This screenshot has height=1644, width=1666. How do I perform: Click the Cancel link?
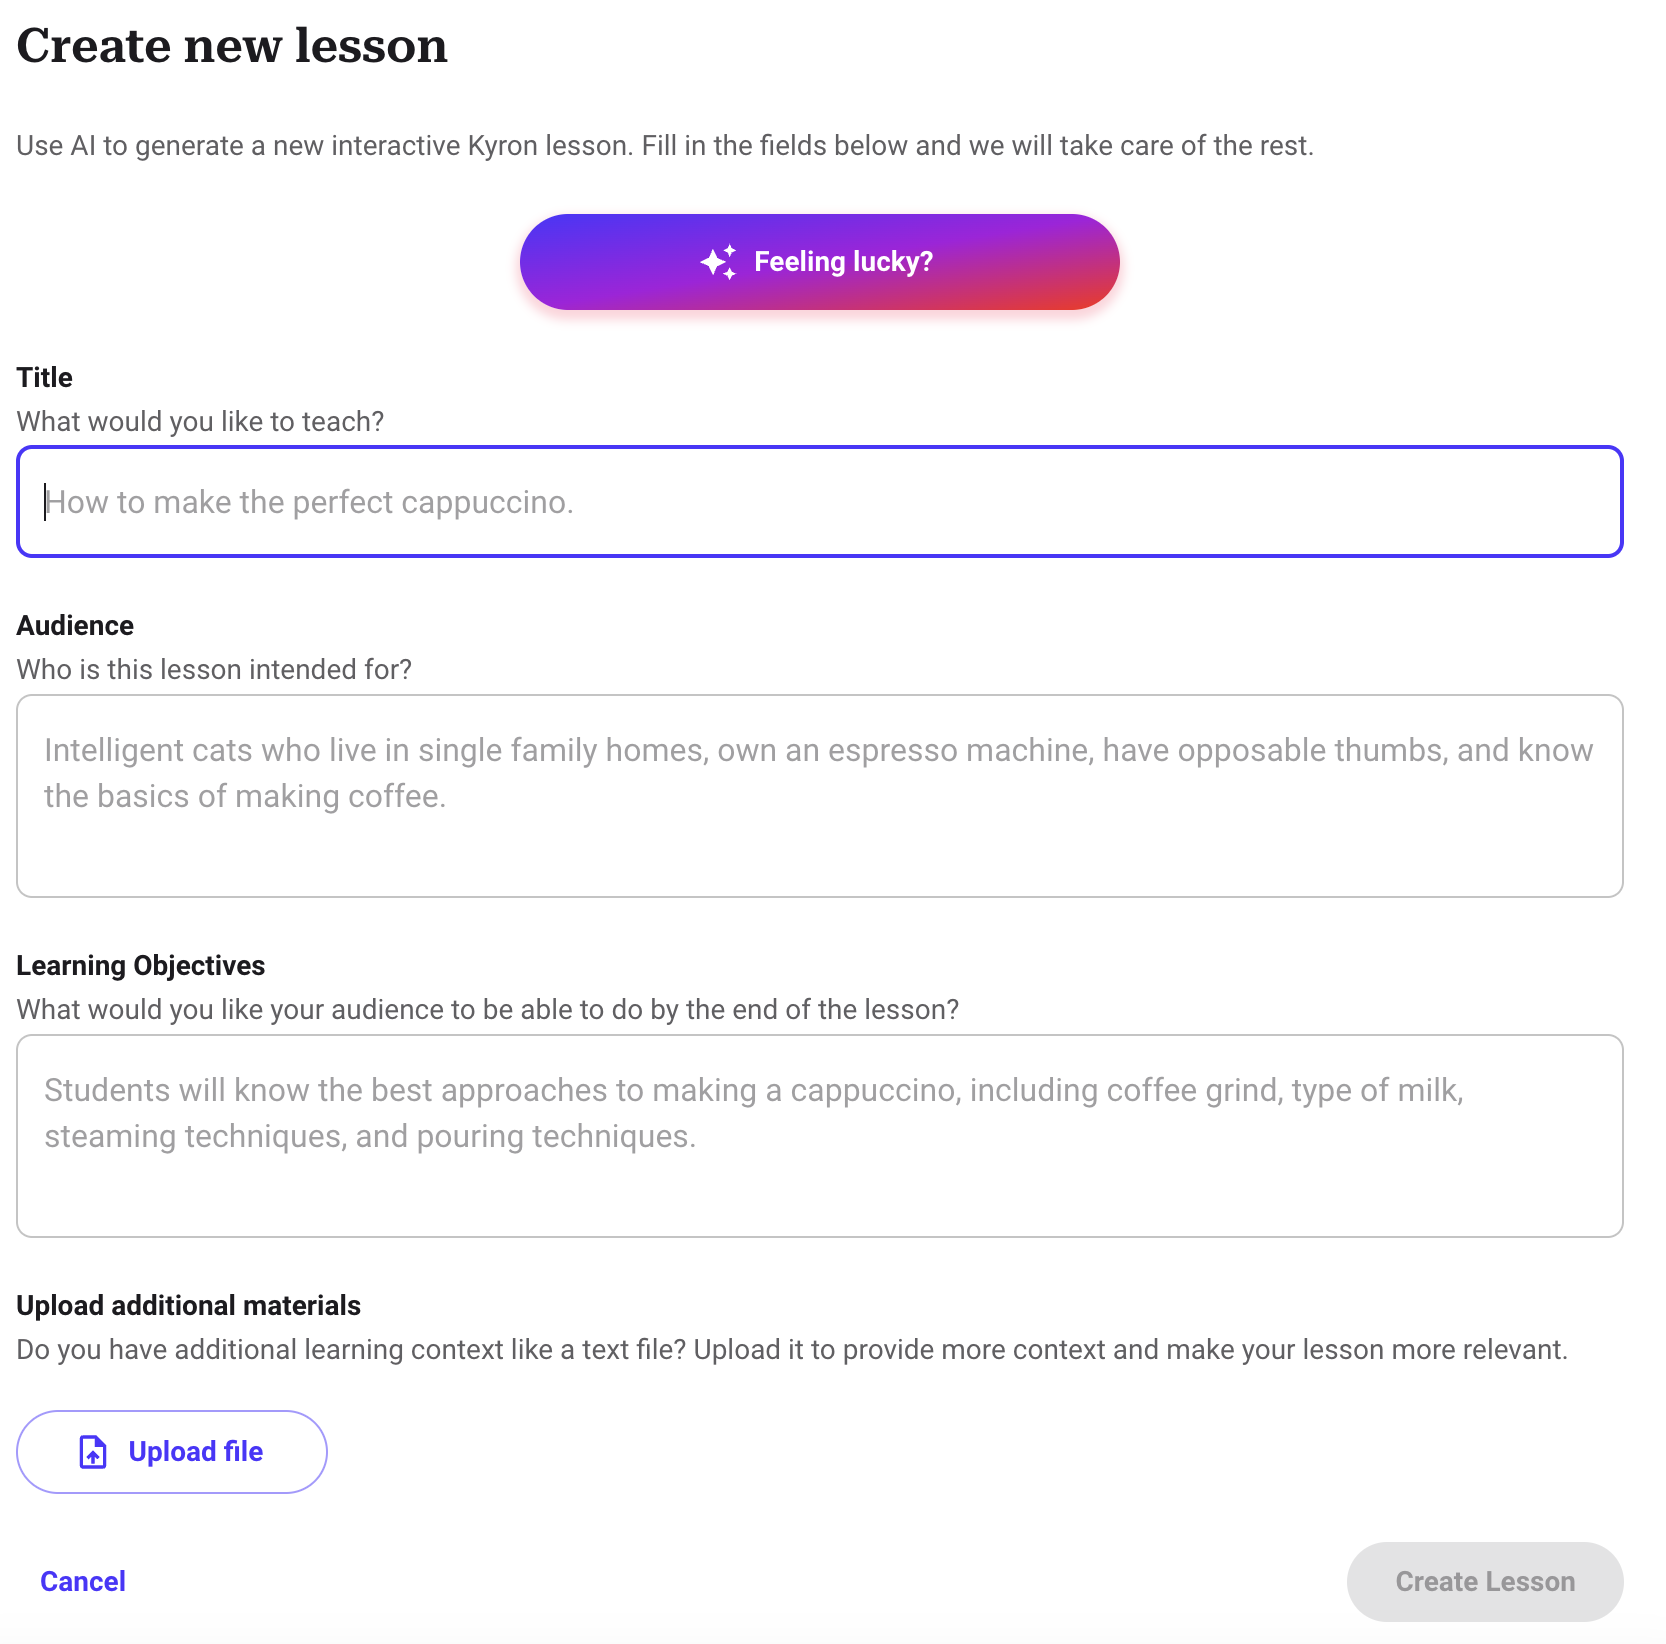[83, 1581]
